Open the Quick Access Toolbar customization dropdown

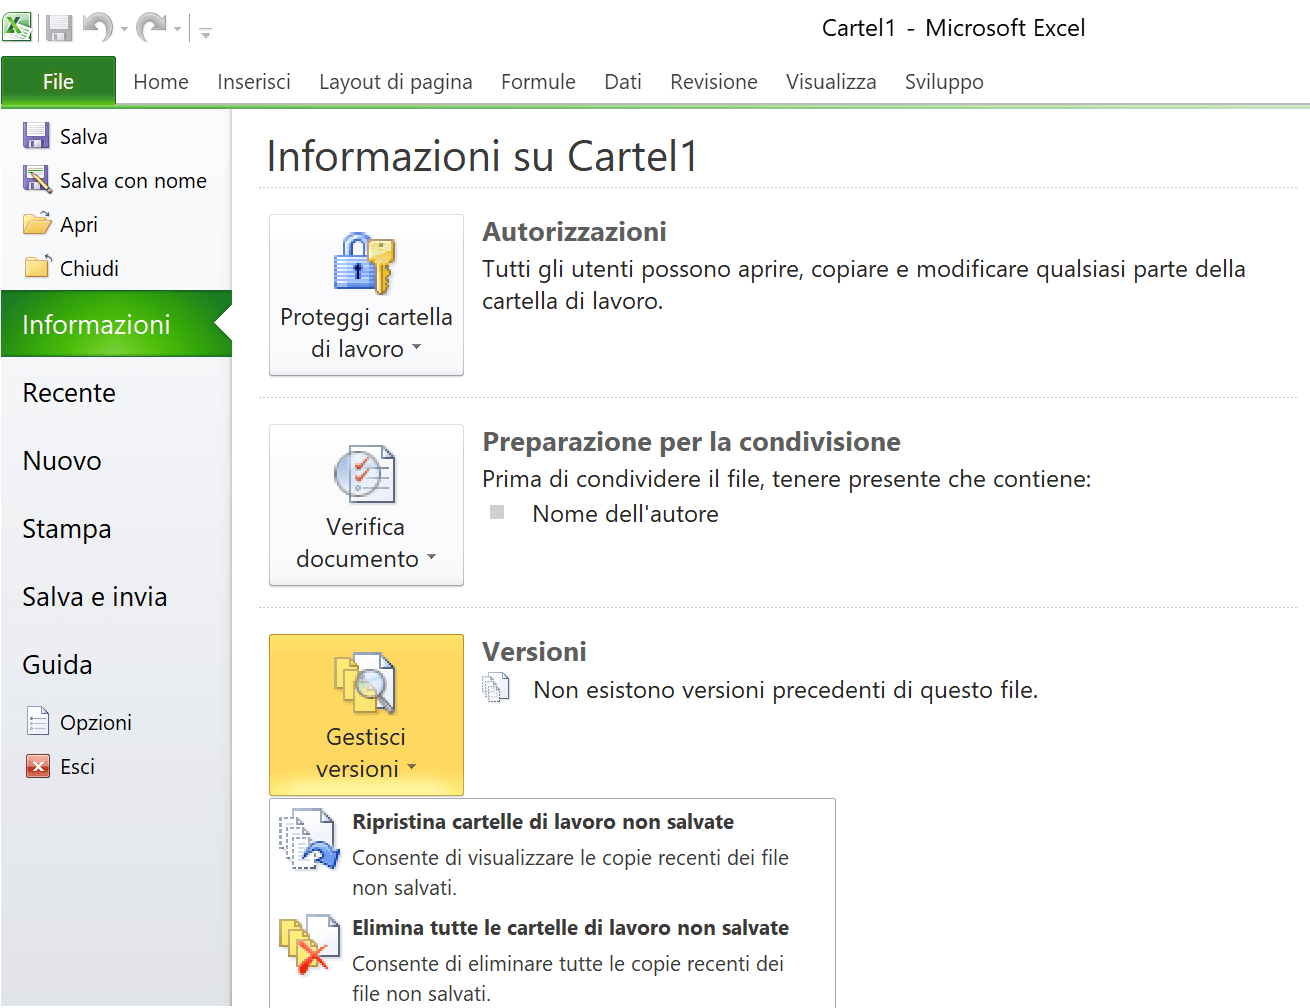(x=205, y=33)
